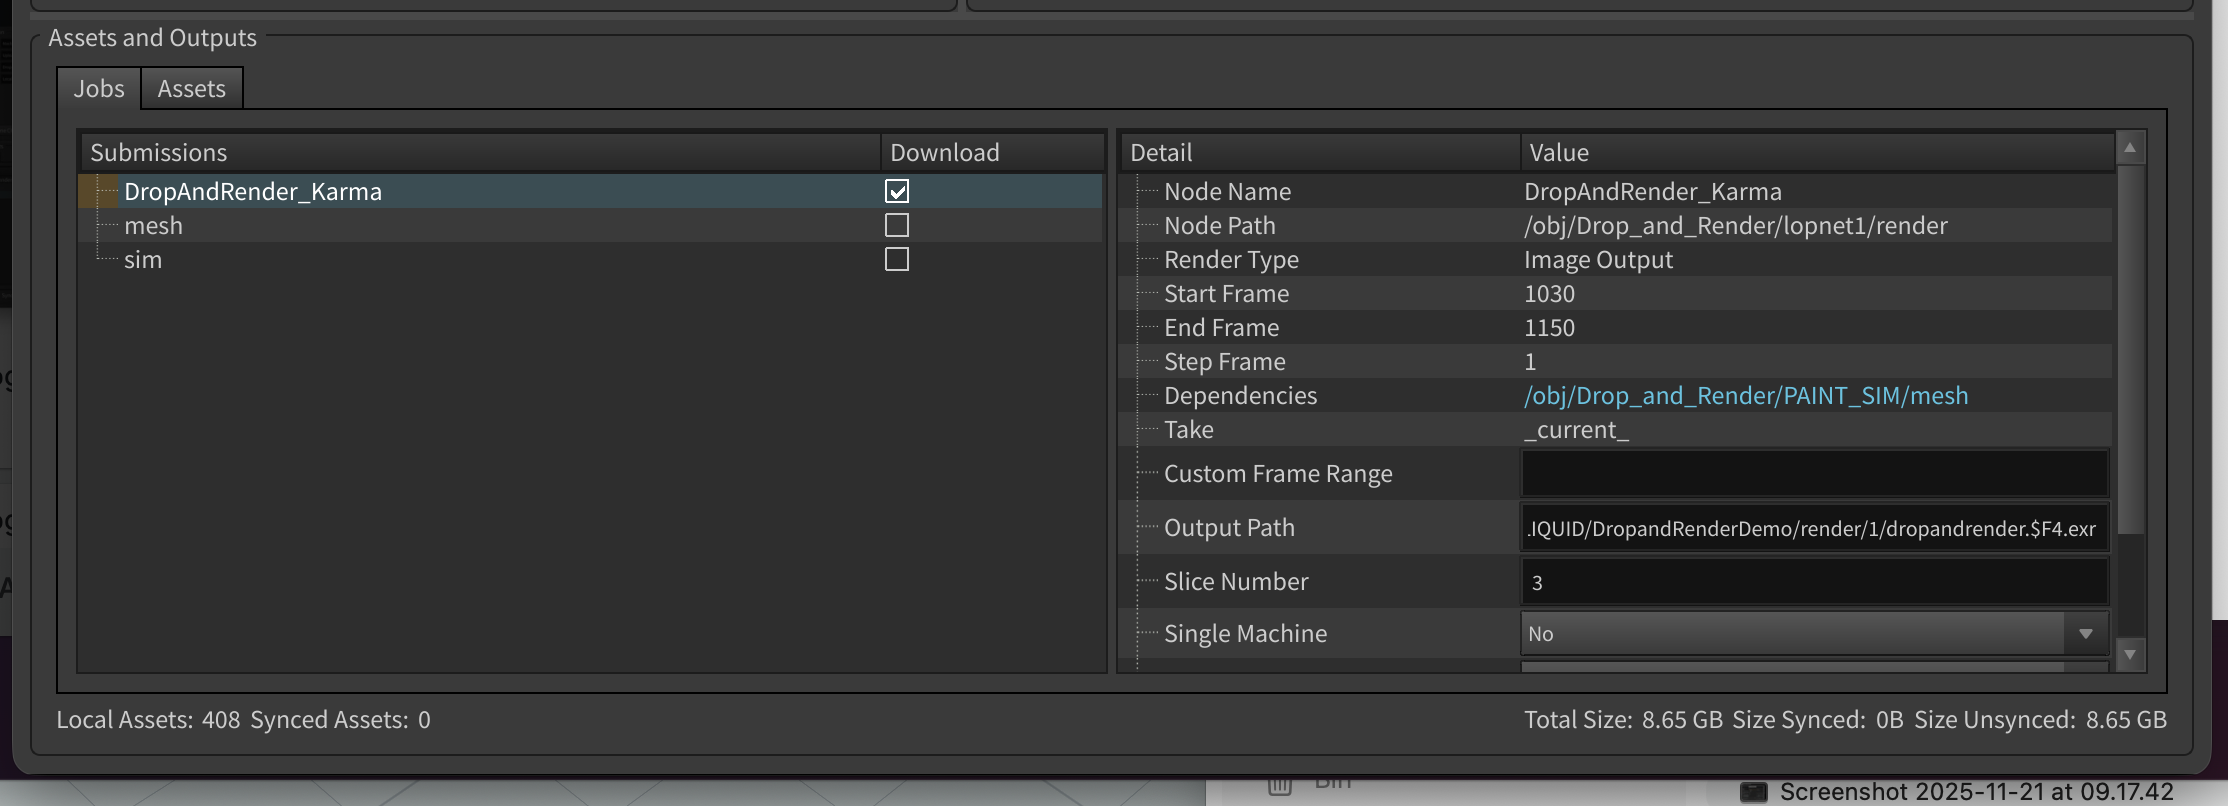Image resolution: width=2228 pixels, height=806 pixels.
Task: Click the Output Path detail label
Action: pyautogui.click(x=1229, y=527)
